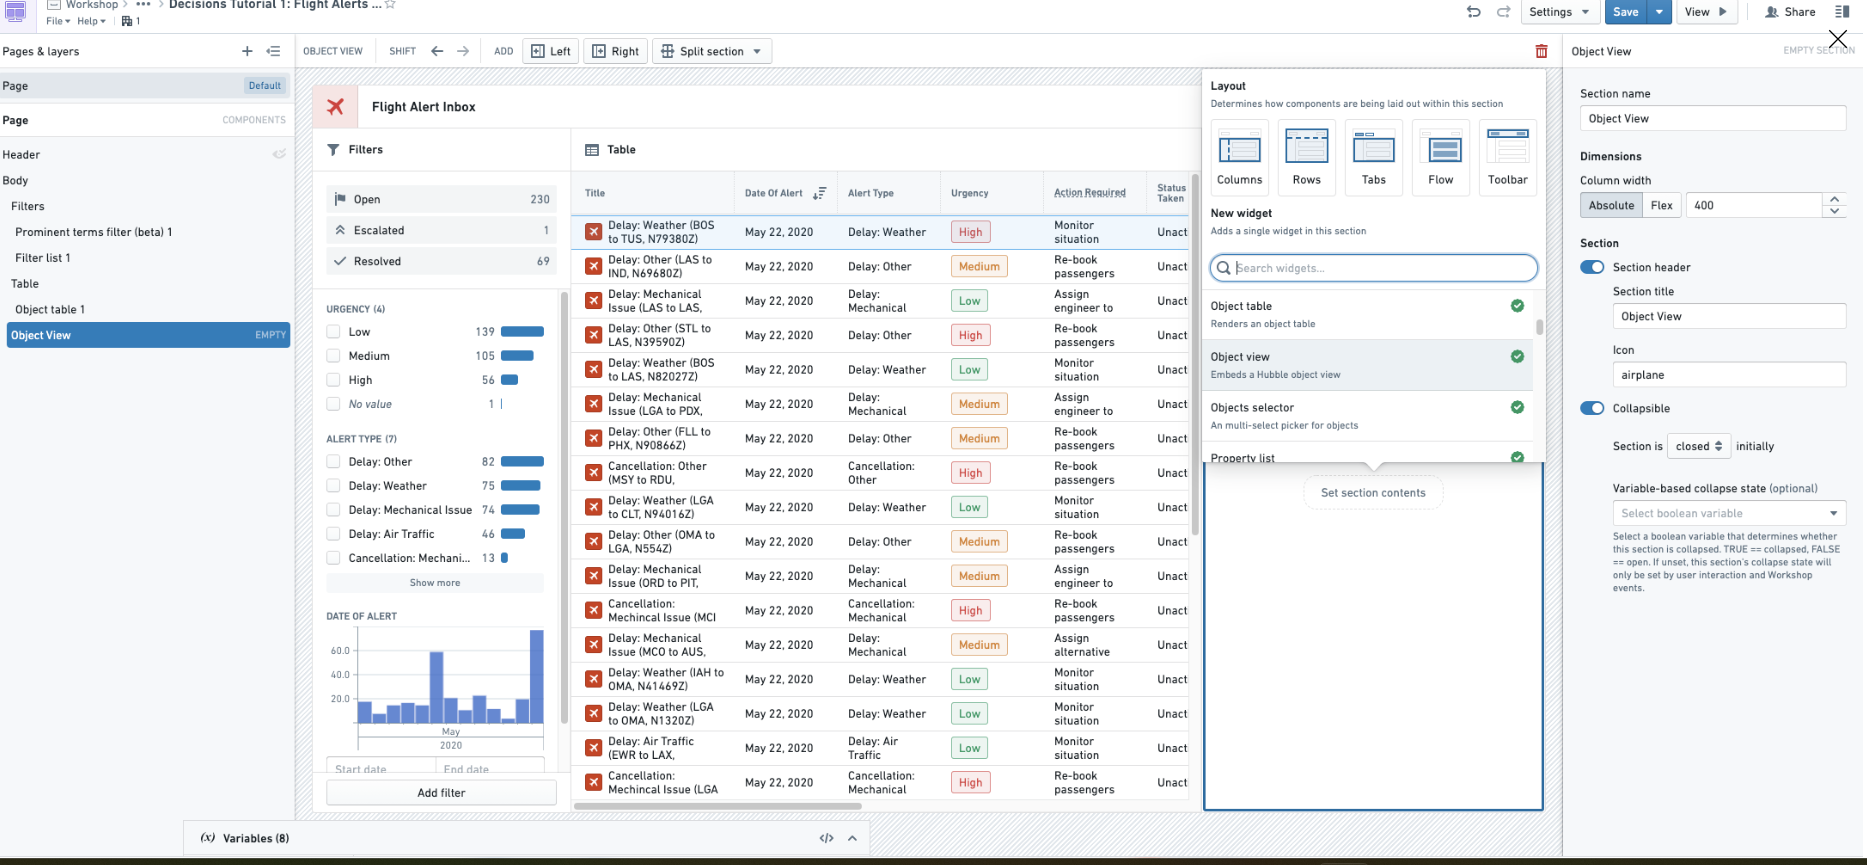Viewport: 1867px width, 865px height.
Task: Toggle the Section header switch
Action: (1592, 267)
